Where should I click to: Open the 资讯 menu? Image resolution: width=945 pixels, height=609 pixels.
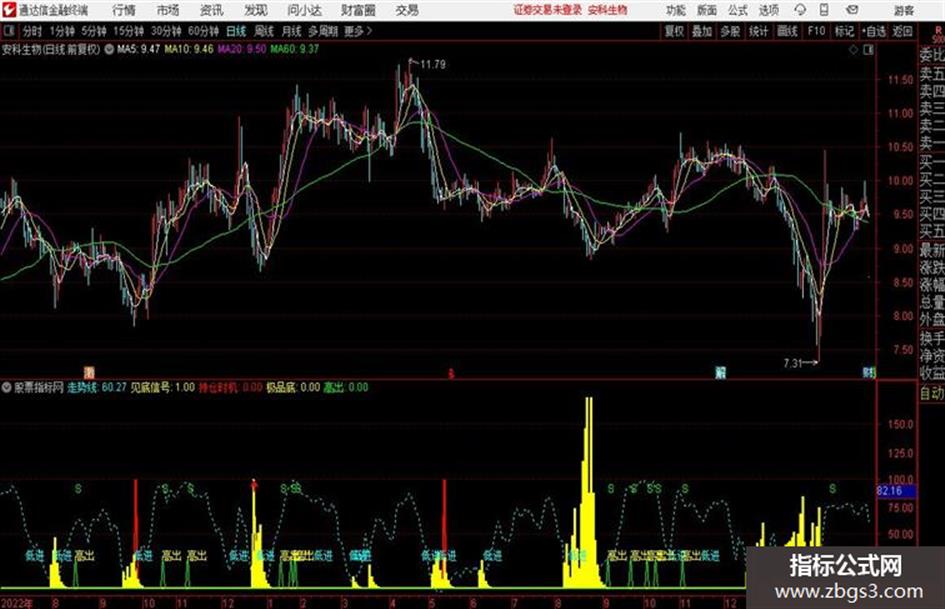point(211,10)
